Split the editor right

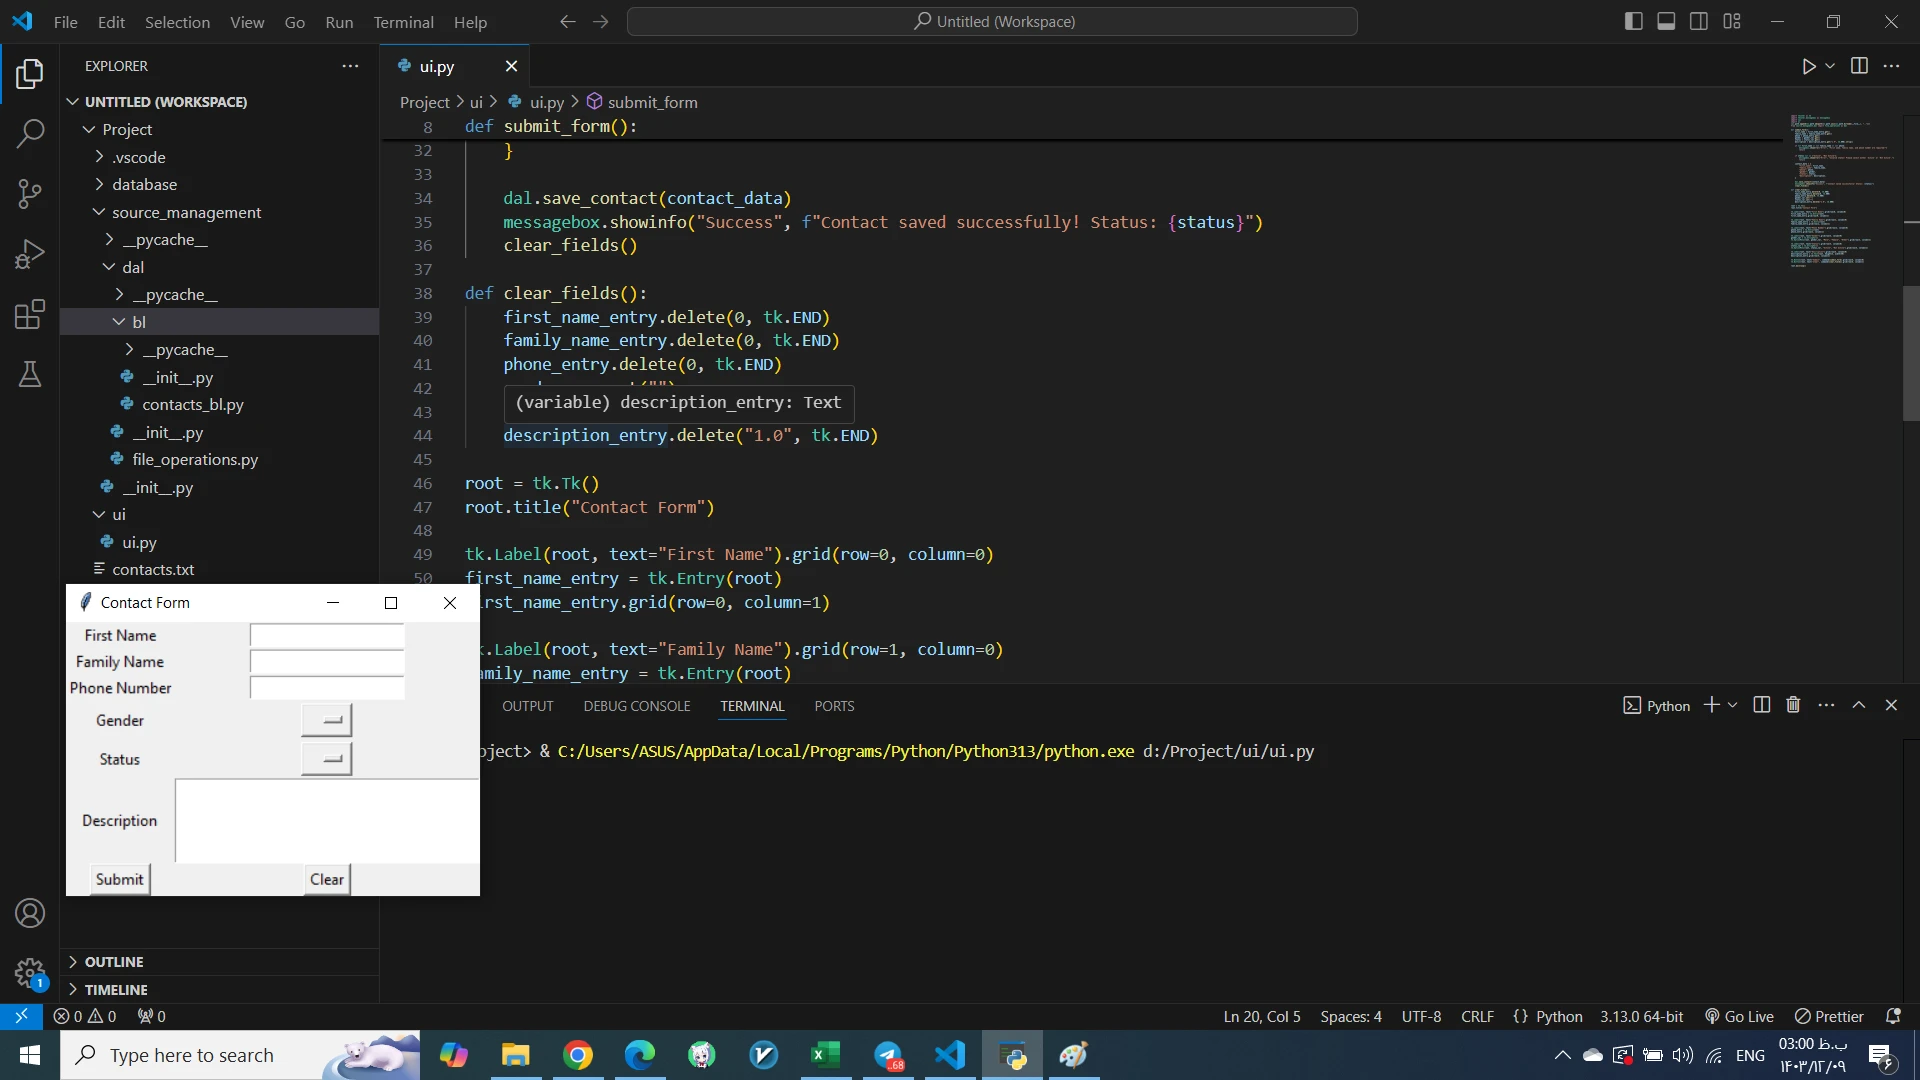1859,66
